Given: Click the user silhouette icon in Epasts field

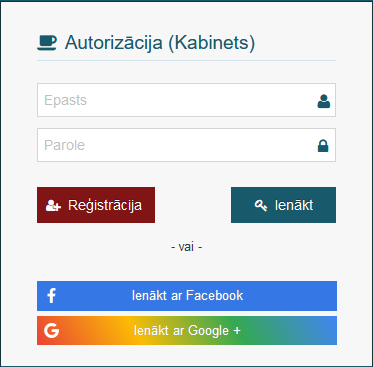Looking at the screenshot, I should pyautogui.click(x=323, y=101).
